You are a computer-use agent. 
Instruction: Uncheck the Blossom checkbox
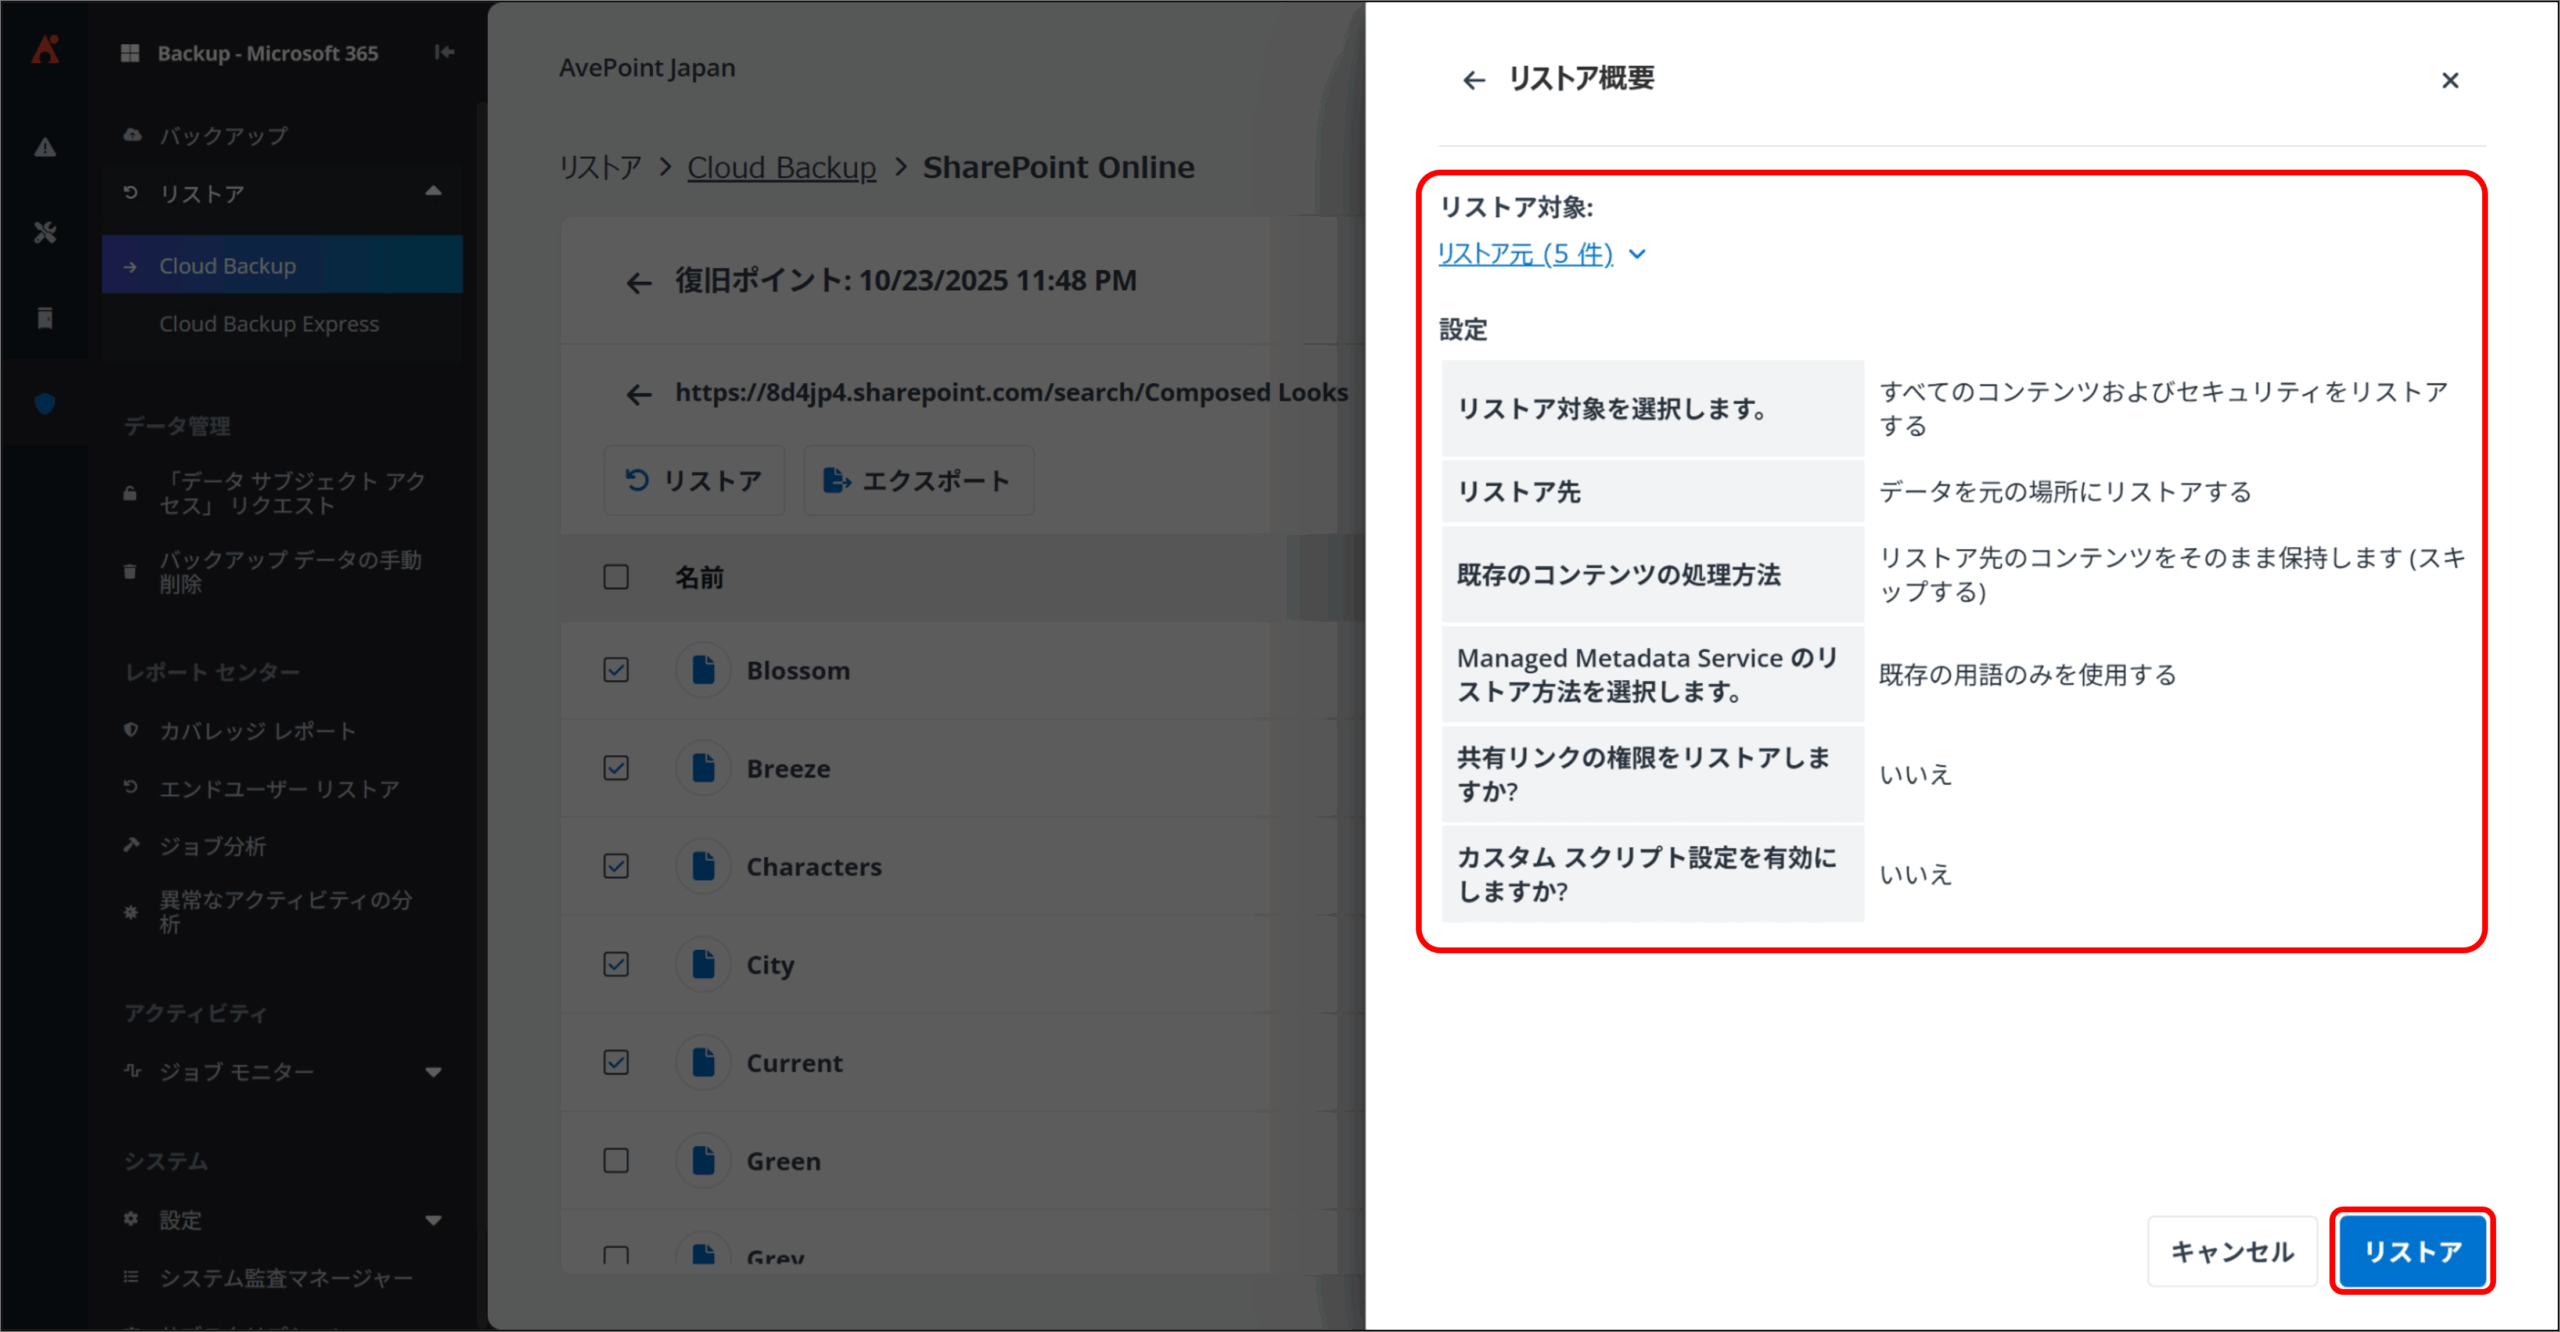[x=616, y=670]
